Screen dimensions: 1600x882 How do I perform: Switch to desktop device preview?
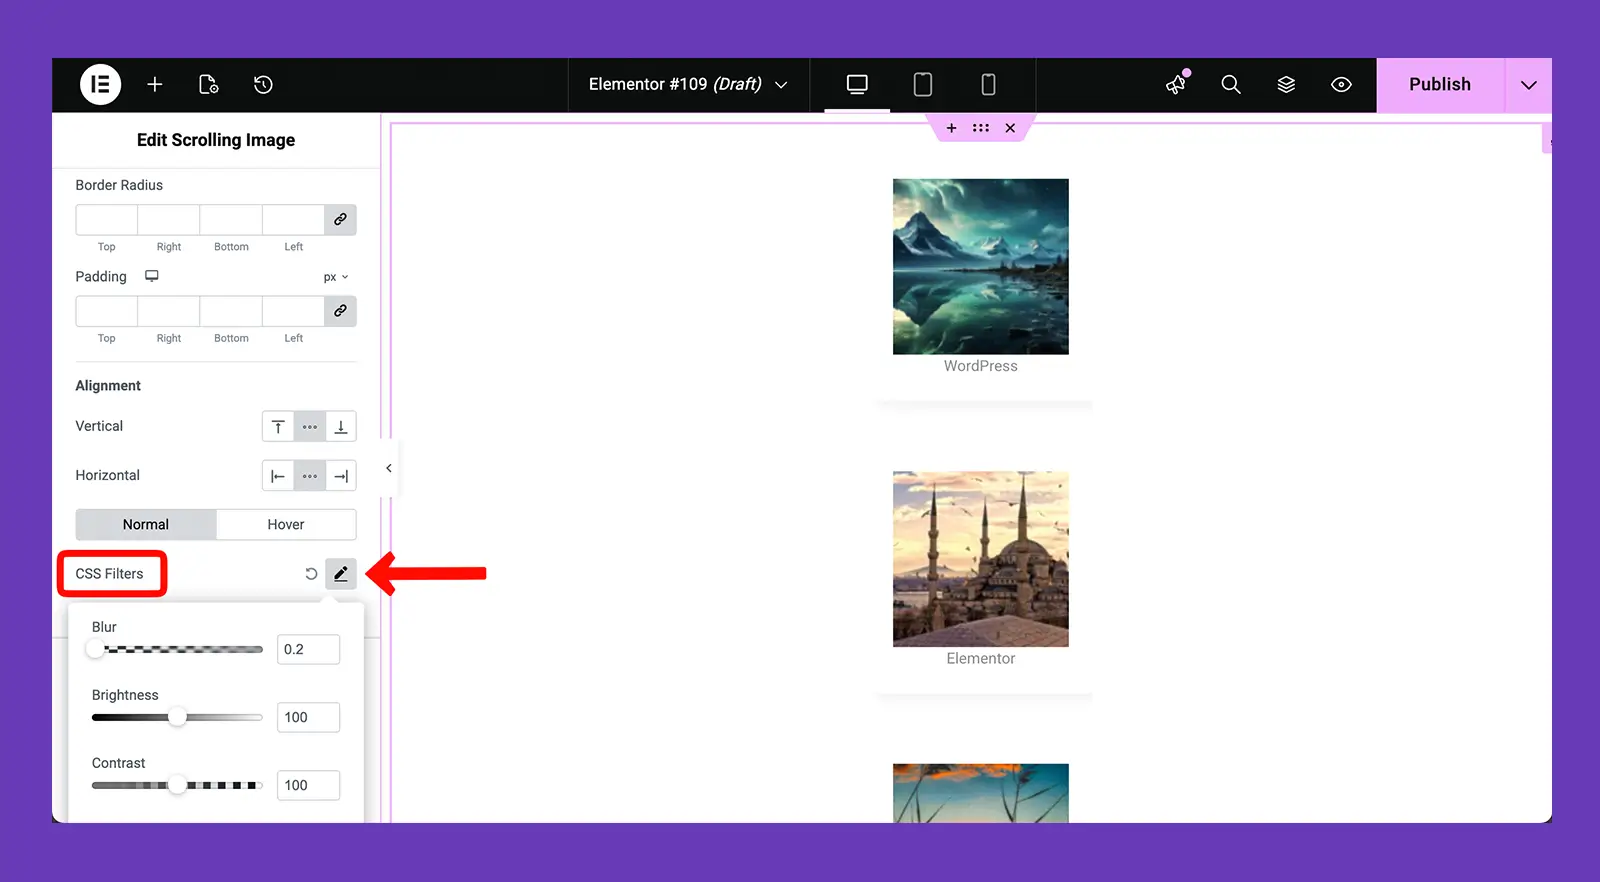pyautogui.click(x=857, y=85)
